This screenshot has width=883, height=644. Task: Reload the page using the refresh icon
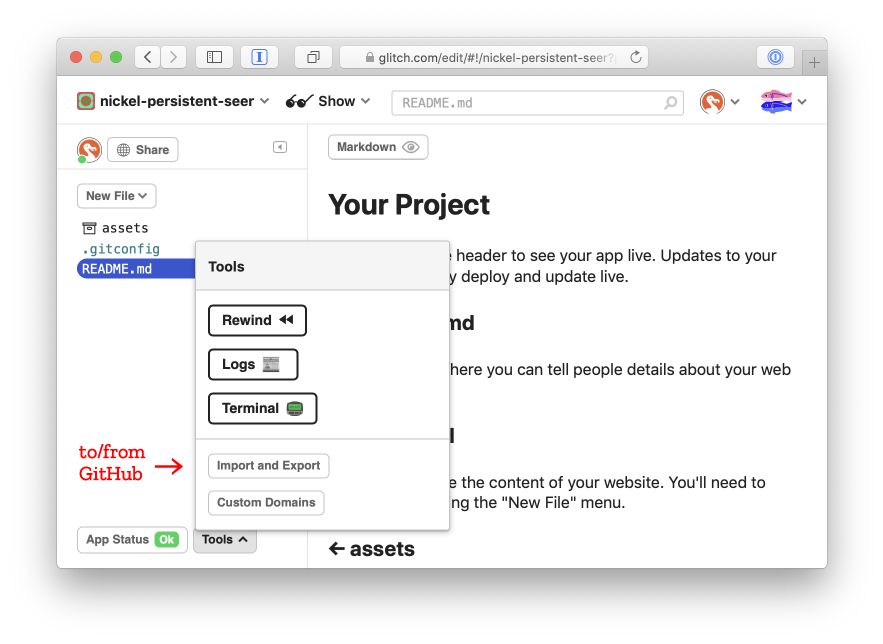[x=636, y=57]
